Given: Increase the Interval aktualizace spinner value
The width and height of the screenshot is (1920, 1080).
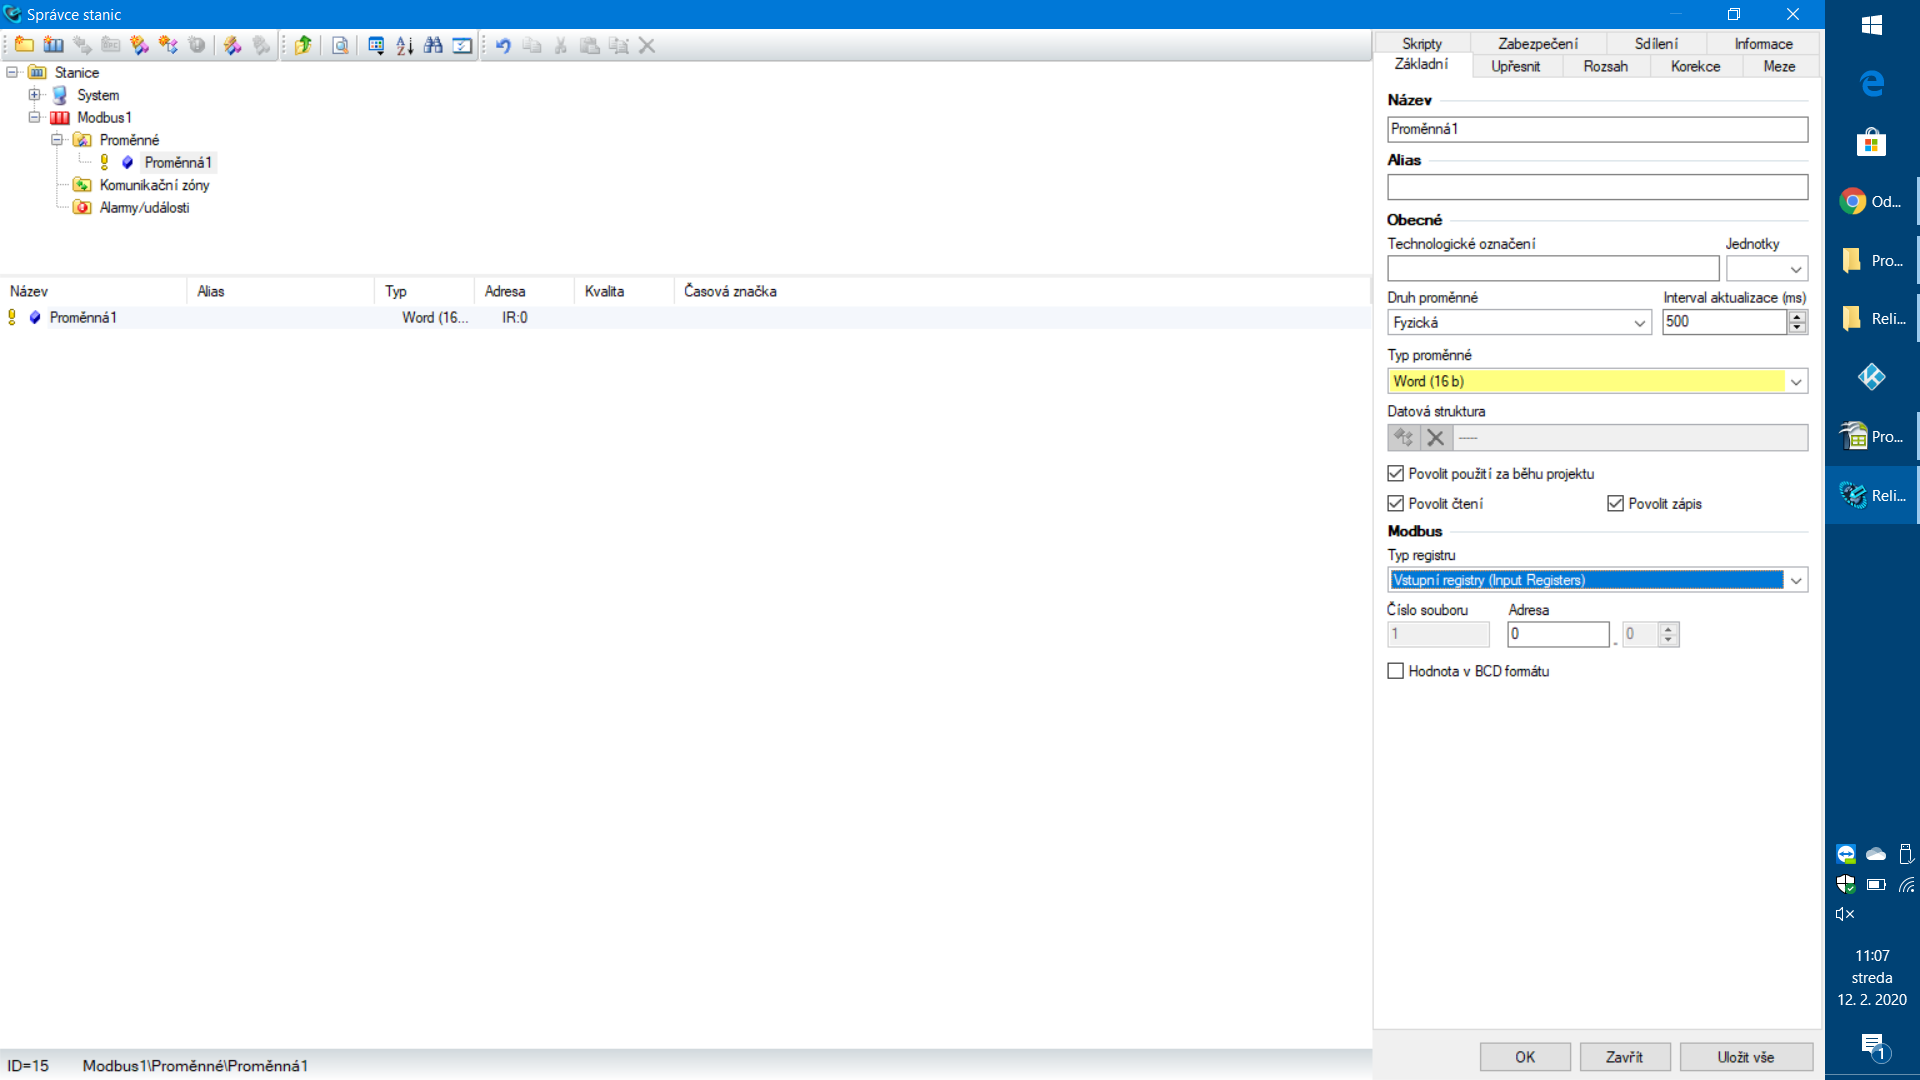Looking at the screenshot, I should 1797,317.
